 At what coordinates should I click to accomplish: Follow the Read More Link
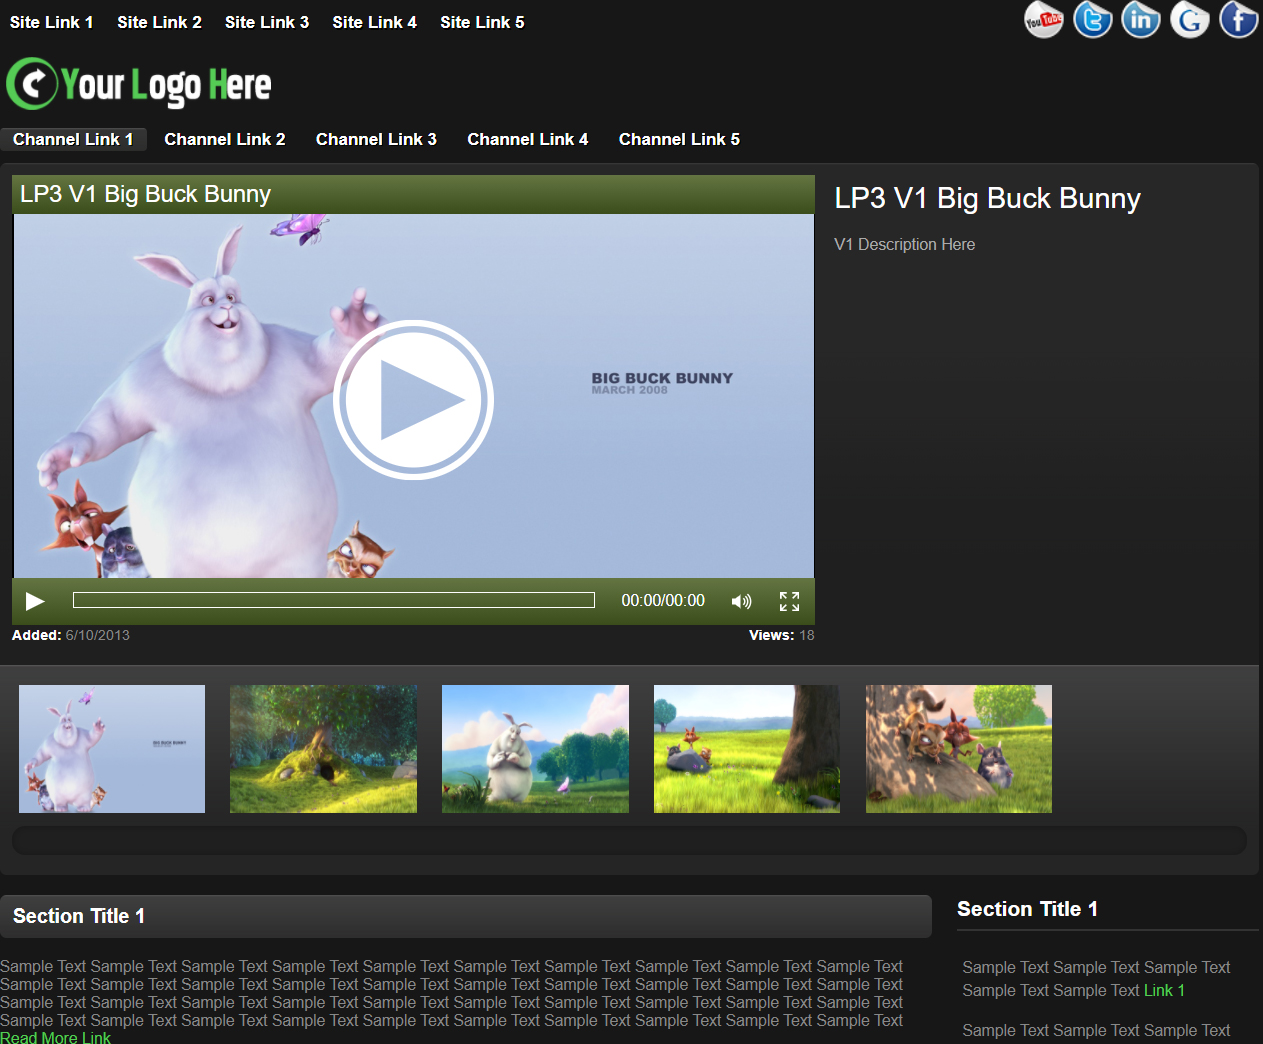[55, 1037]
